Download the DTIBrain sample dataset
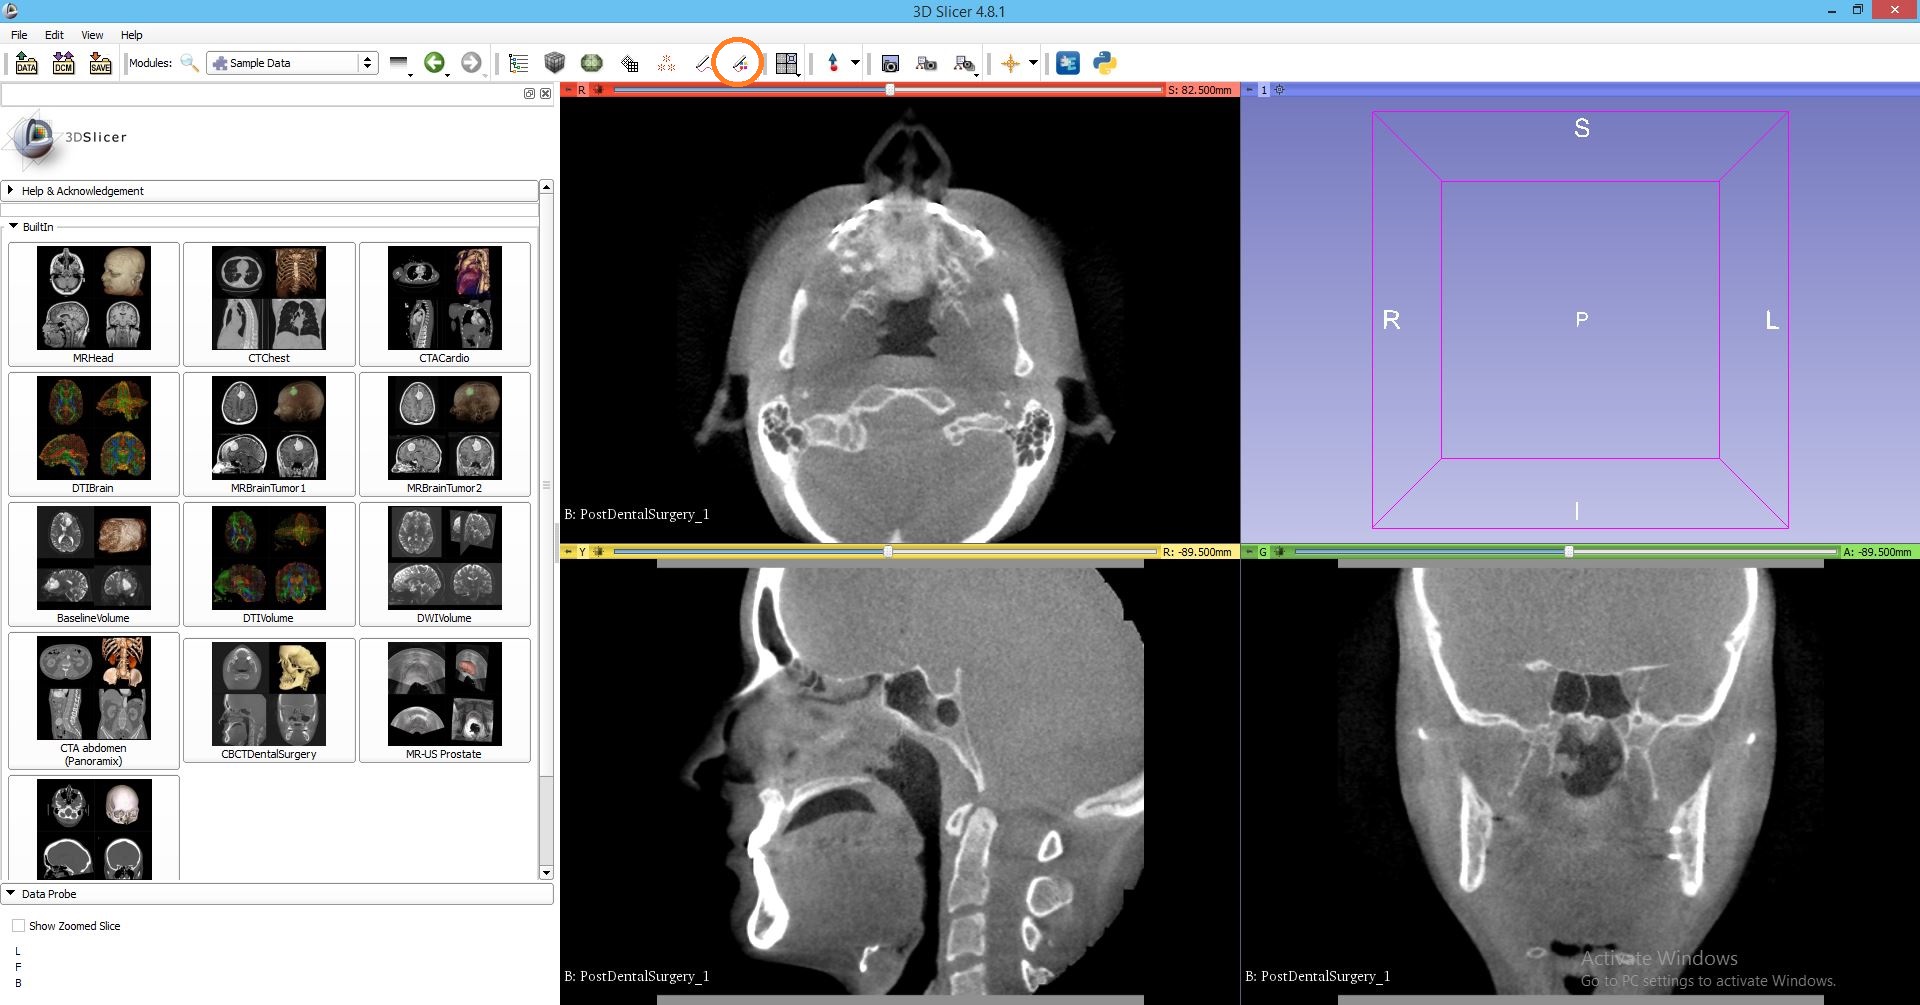The height and width of the screenshot is (1005, 1920). [94, 434]
